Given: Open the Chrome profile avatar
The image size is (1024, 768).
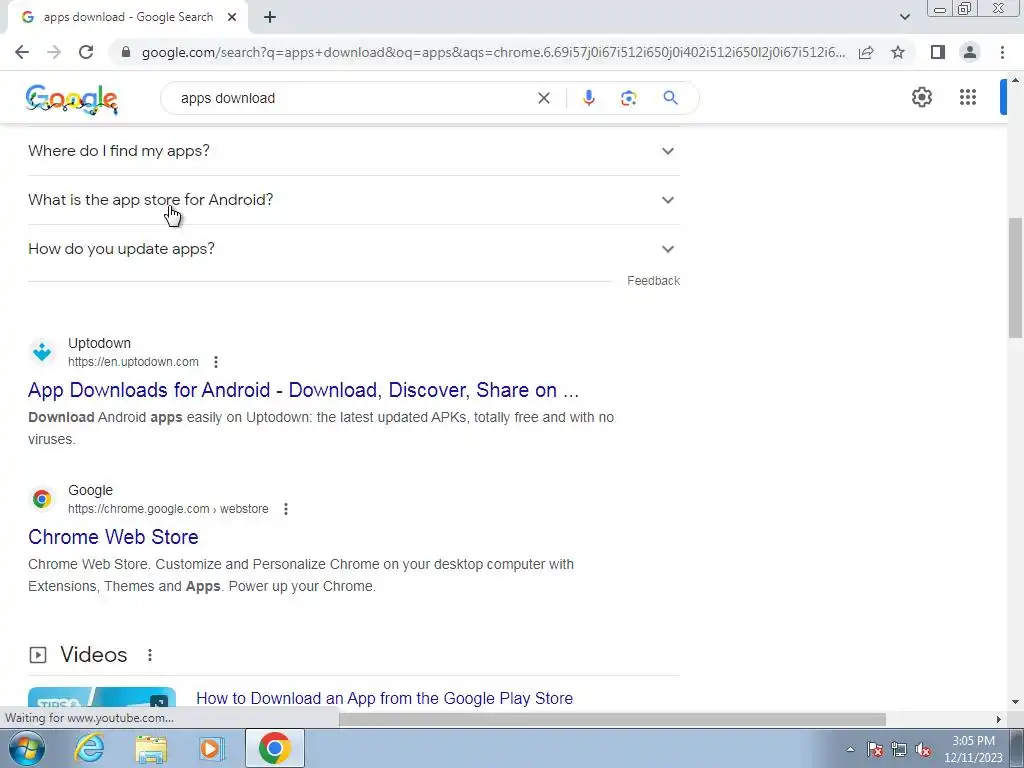Looking at the screenshot, I should click(x=970, y=52).
